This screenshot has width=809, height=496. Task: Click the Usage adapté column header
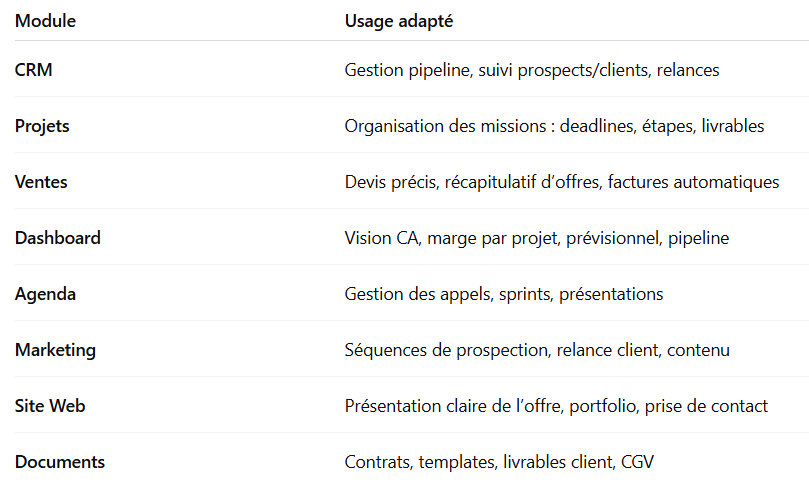tap(401, 21)
